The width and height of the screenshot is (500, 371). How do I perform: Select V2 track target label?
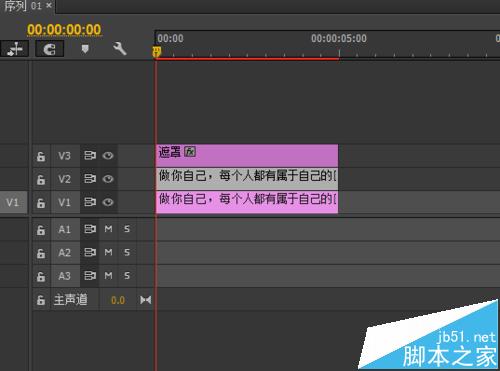pyautogui.click(x=65, y=179)
